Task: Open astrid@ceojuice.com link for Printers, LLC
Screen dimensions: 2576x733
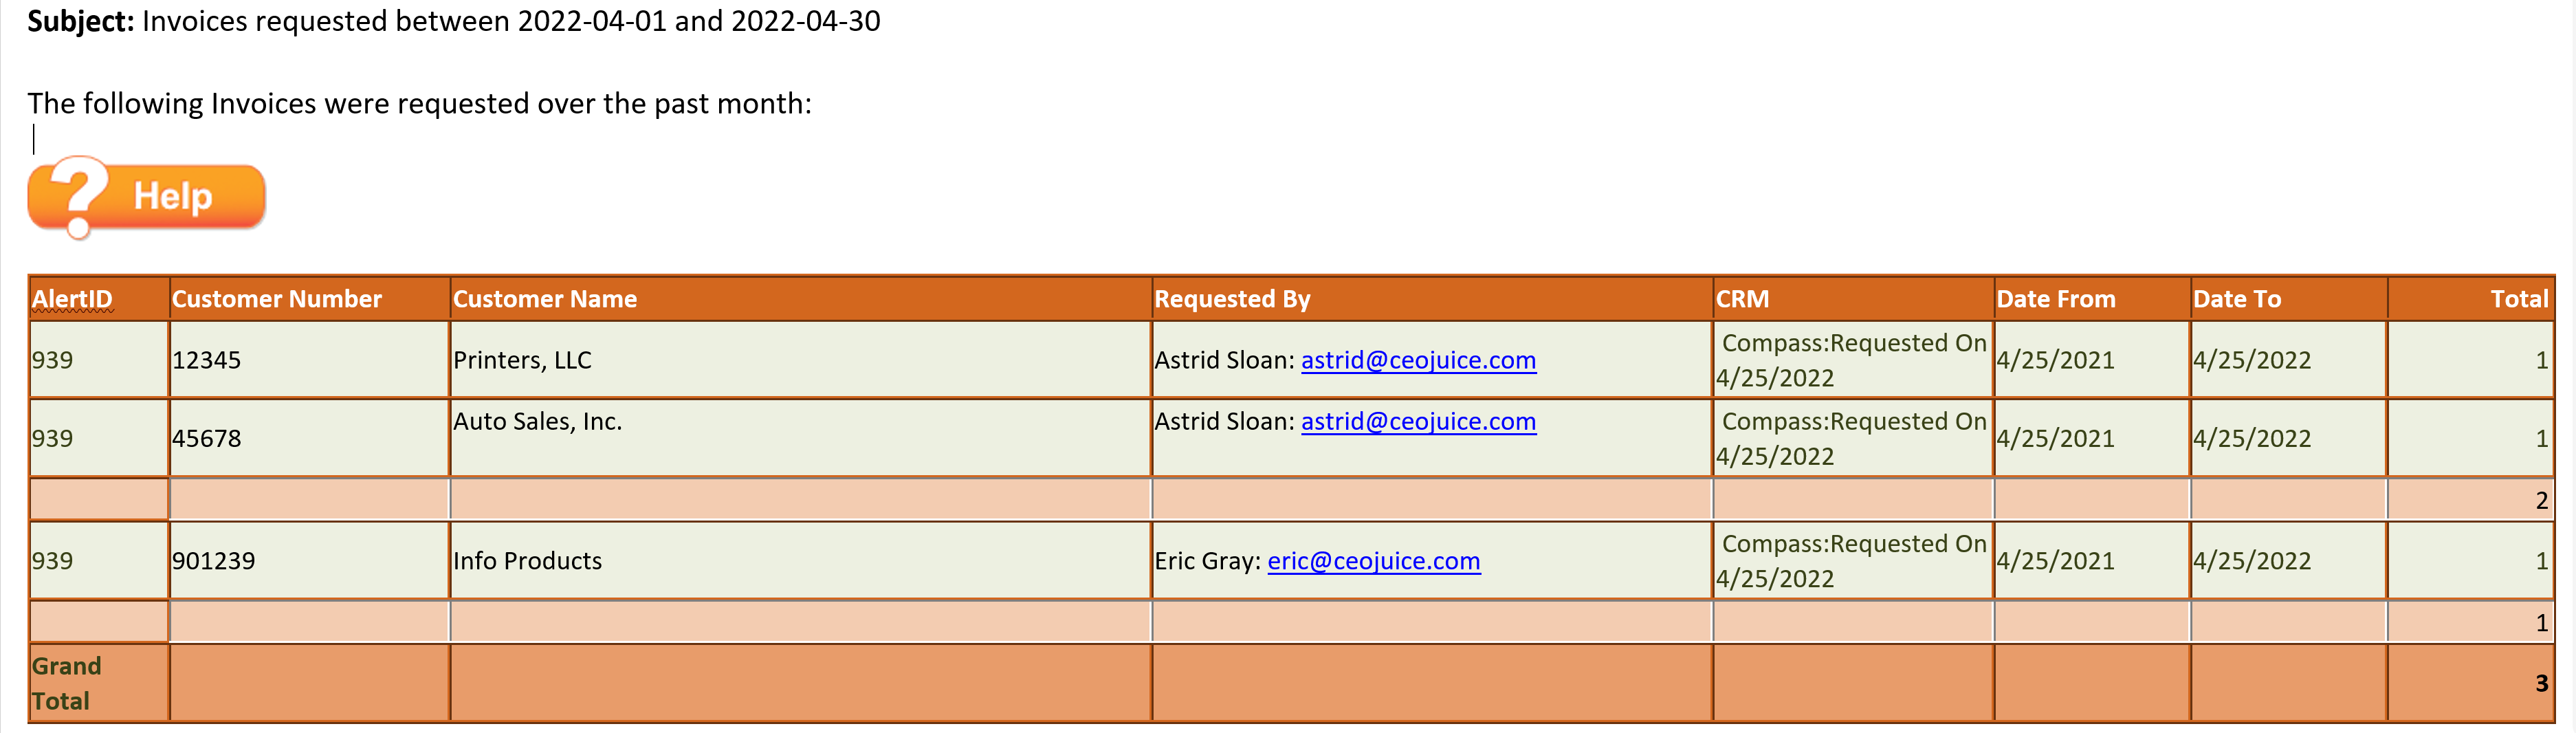Action: (1418, 360)
